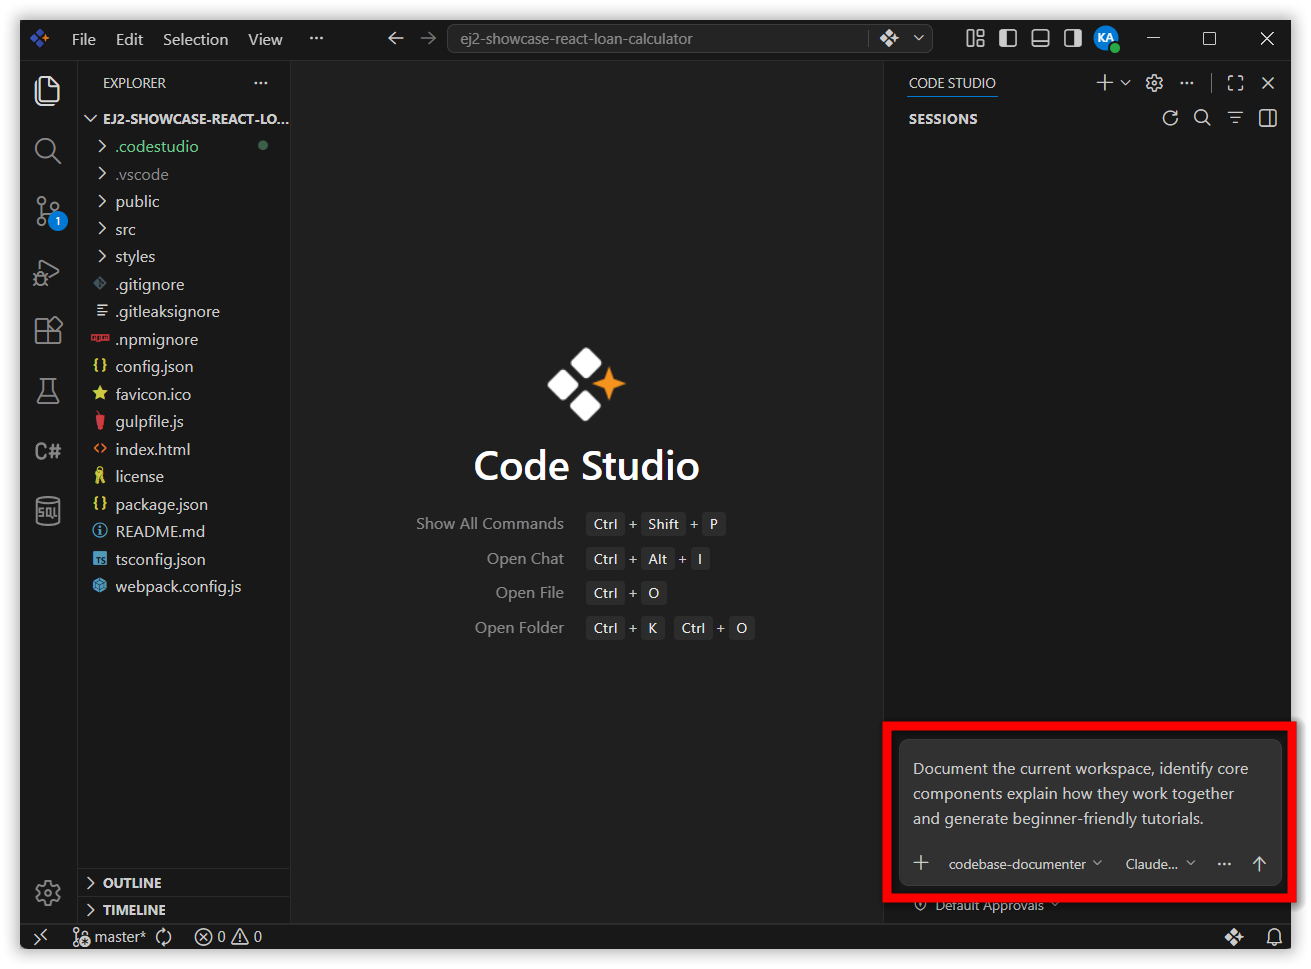Synchronize changes in status bar
Image resolution: width=1311 pixels, height=969 pixels.
tap(164, 937)
